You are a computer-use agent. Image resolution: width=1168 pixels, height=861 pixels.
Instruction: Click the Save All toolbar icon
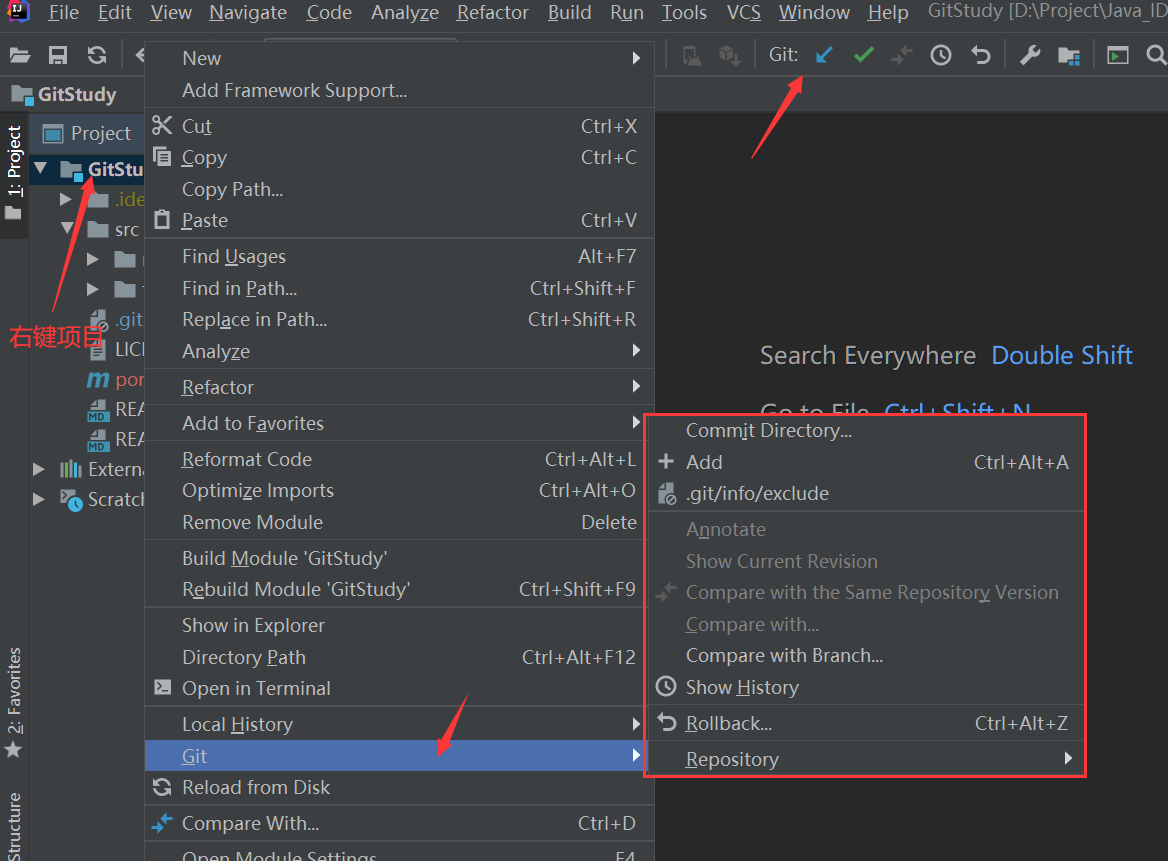58,55
